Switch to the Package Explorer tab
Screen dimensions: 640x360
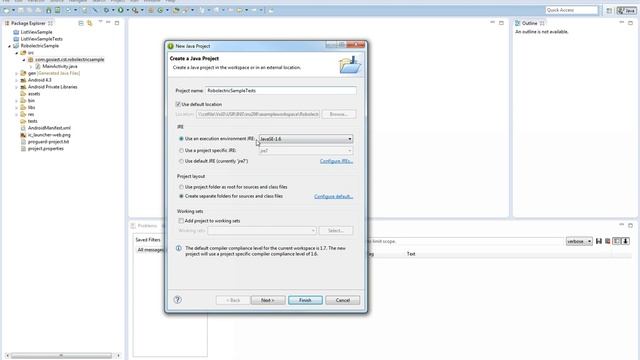click(28, 23)
